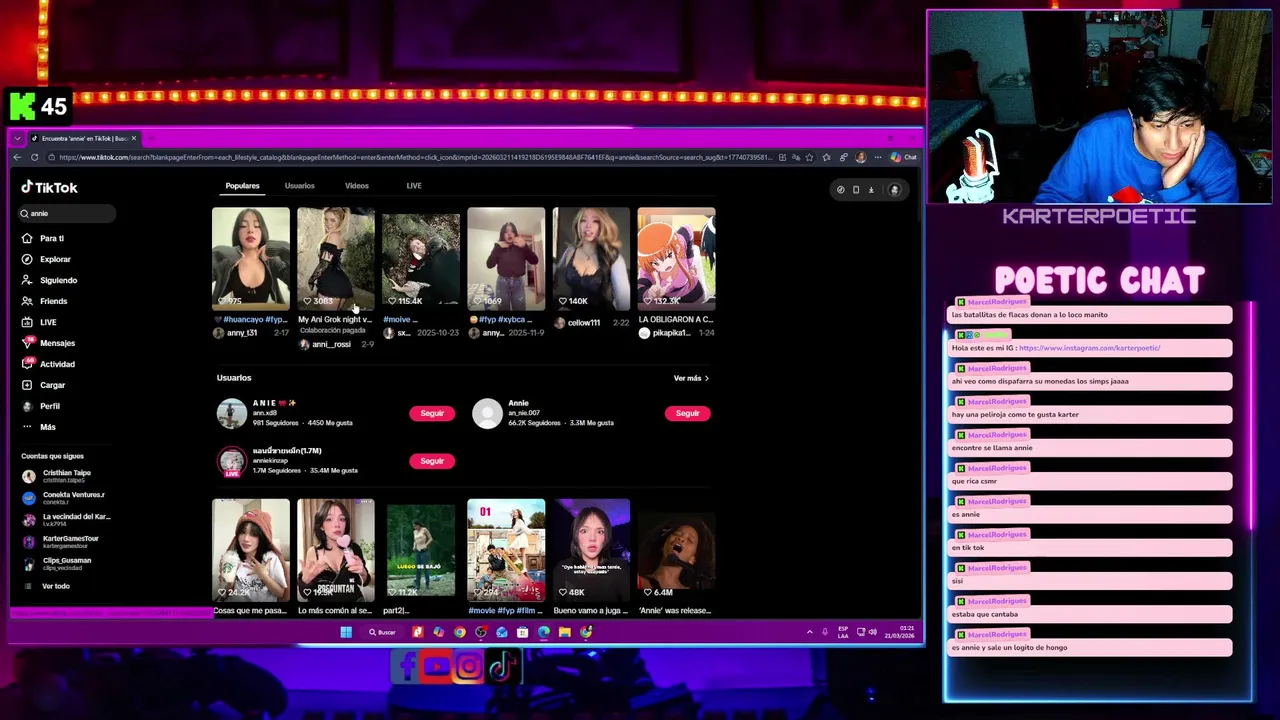Follow the Annie an_nie.007 user
Image resolution: width=1280 pixels, height=720 pixels.
pyautogui.click(x=688, y=413)
